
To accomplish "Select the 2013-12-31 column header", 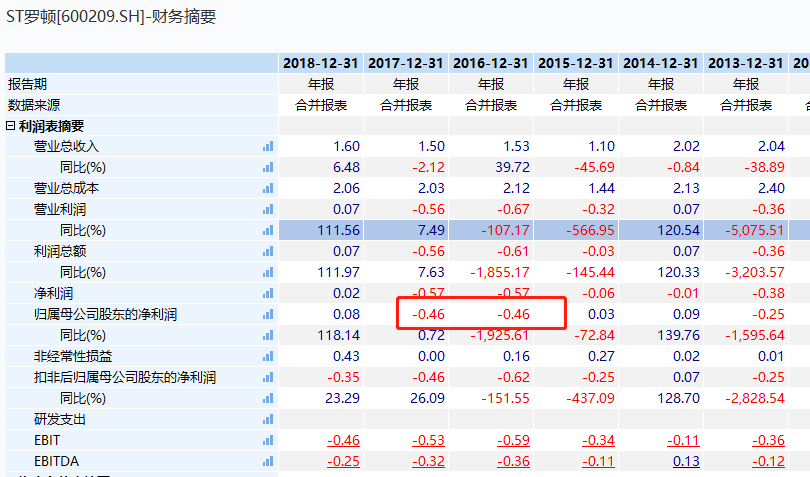I will click(745, 63).
